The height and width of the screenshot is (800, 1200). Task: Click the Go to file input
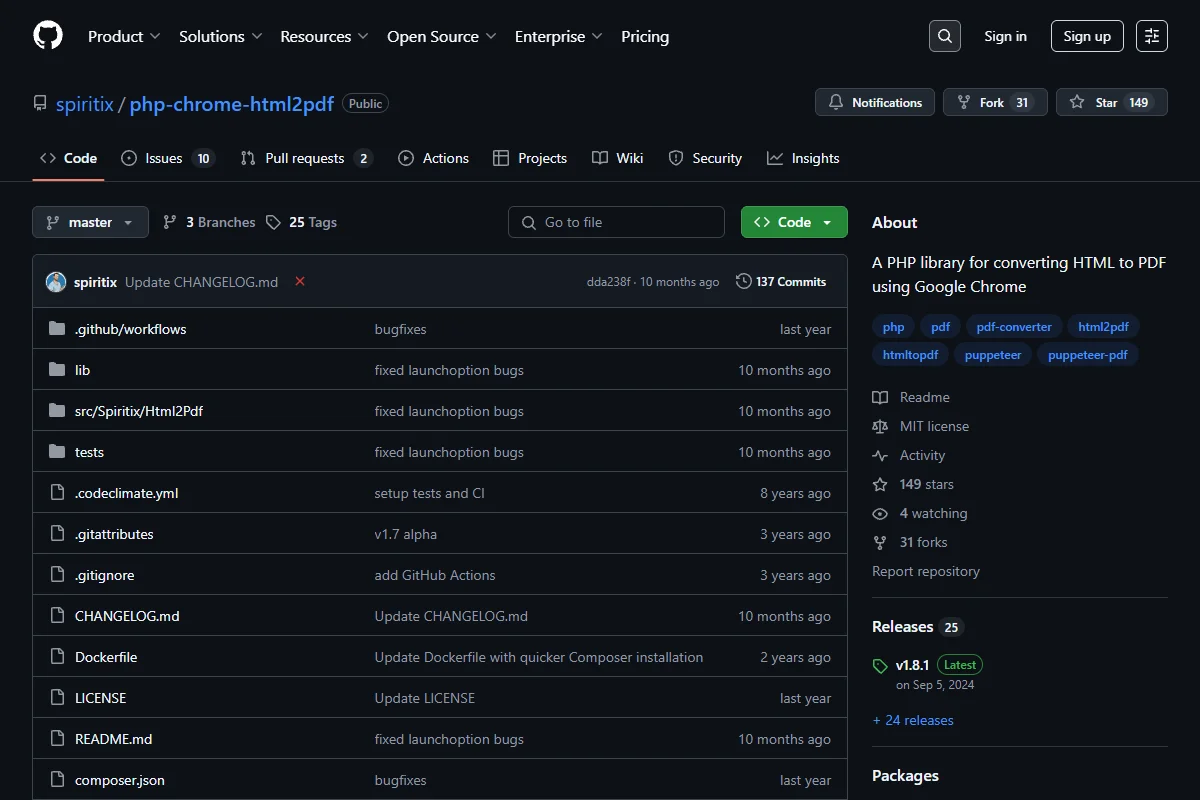(x=616, y=222)
